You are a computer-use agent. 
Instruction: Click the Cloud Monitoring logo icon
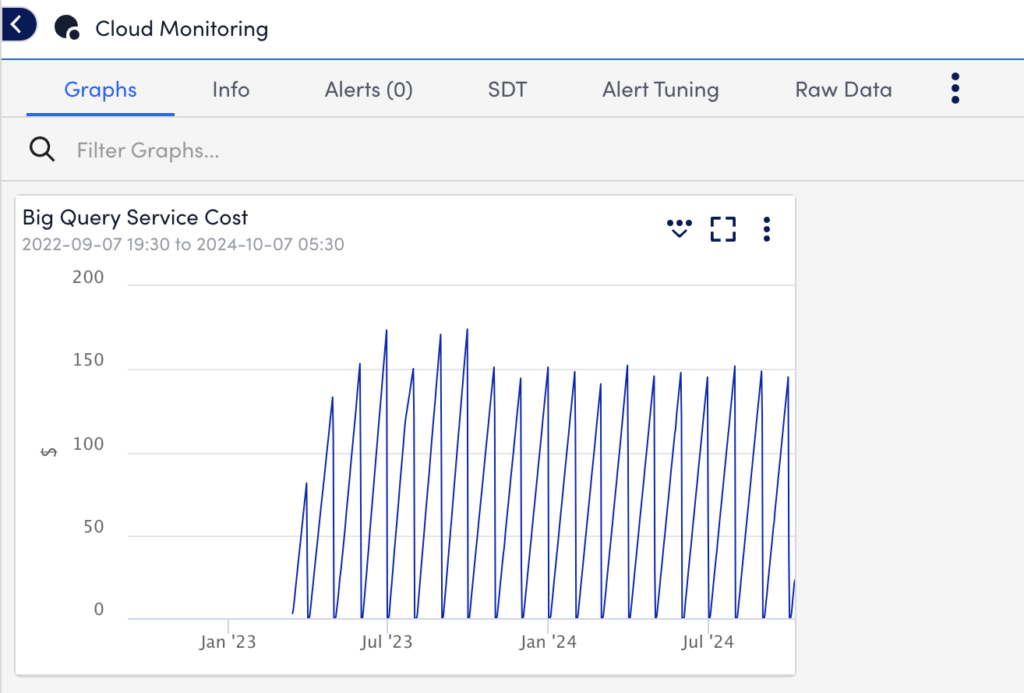(67, 28)
